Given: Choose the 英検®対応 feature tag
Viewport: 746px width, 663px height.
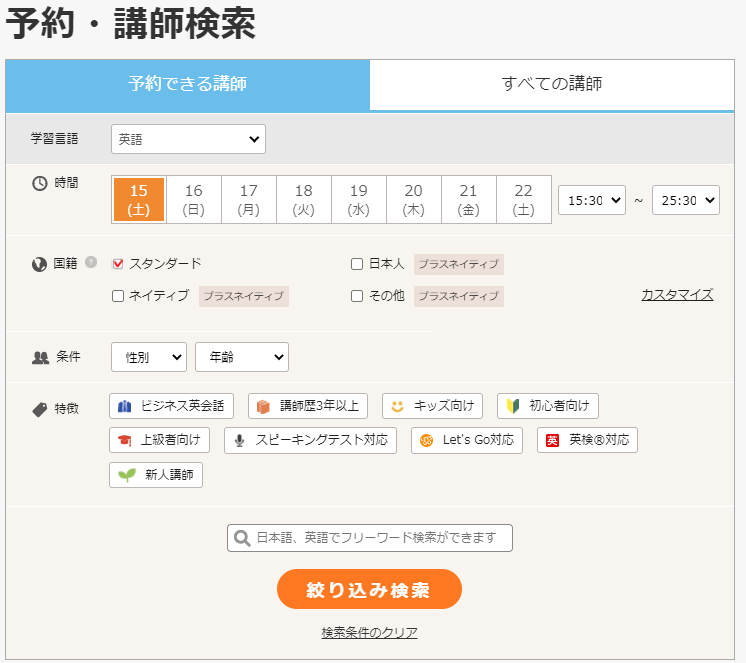Looking at the screenshot, I should pyautogui.click(x=588, y=440).
